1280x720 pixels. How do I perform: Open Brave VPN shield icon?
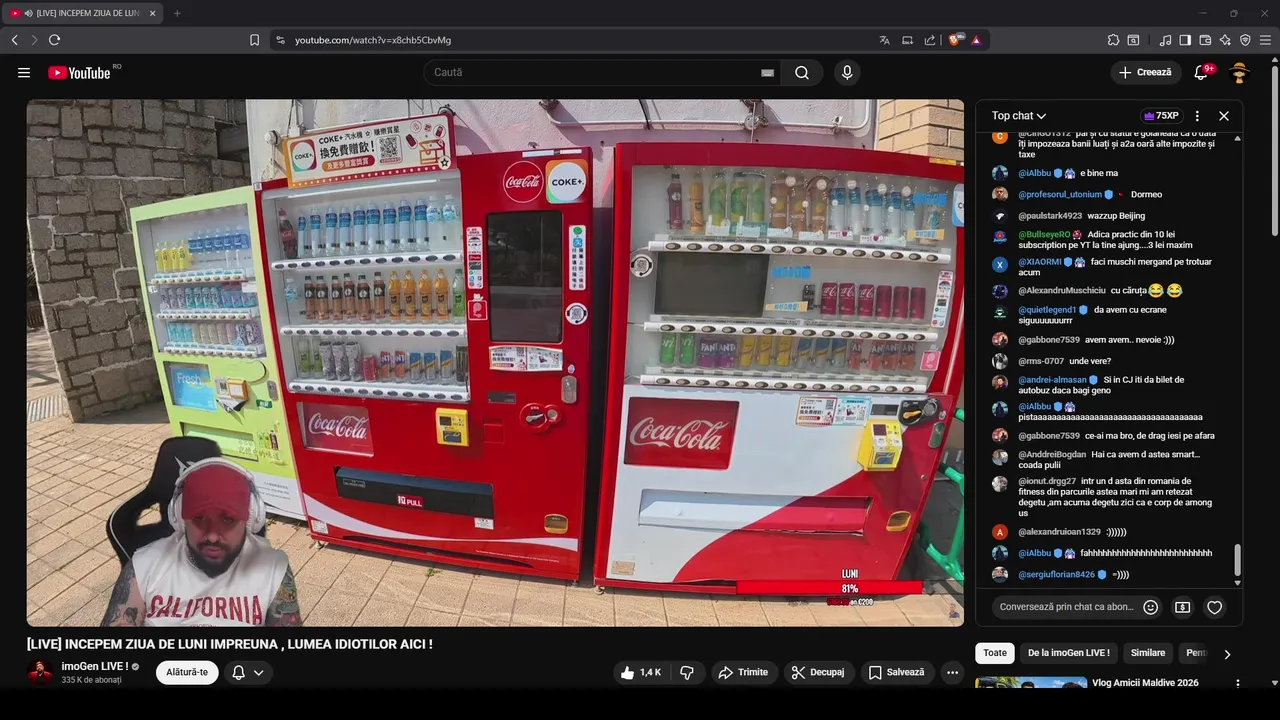[1245, 40]
